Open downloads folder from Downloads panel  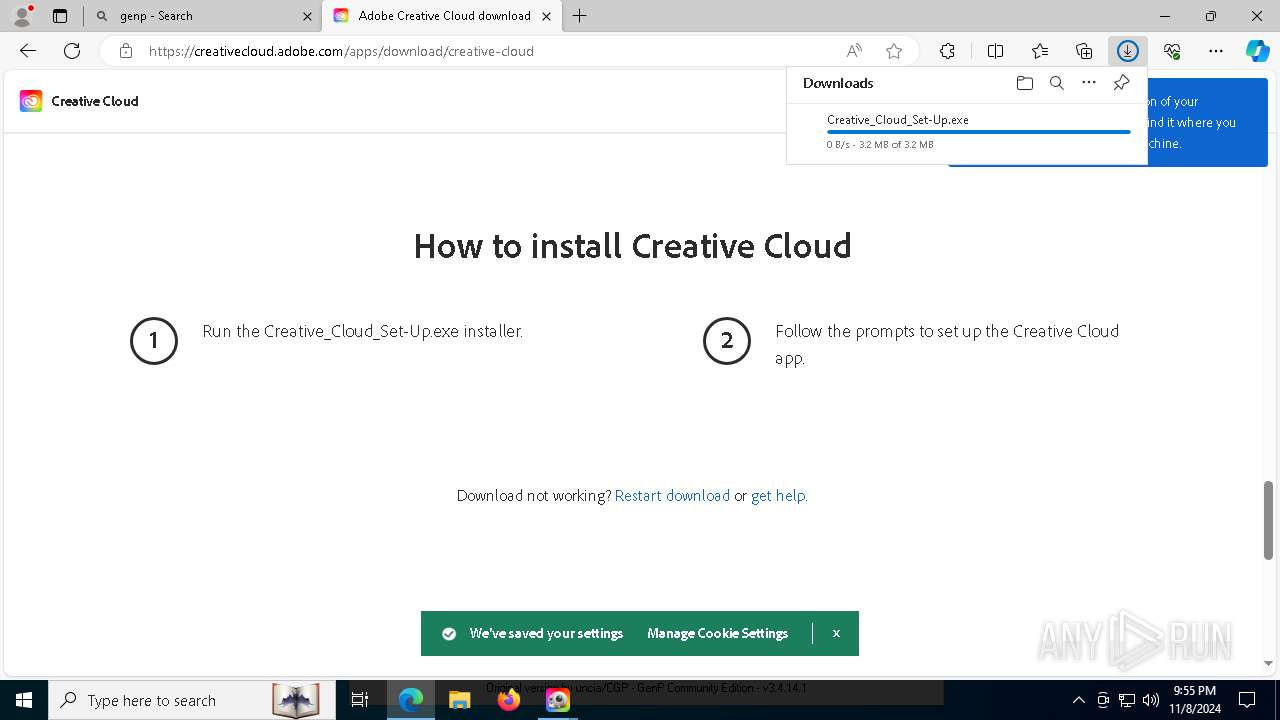pos(1024,83)
